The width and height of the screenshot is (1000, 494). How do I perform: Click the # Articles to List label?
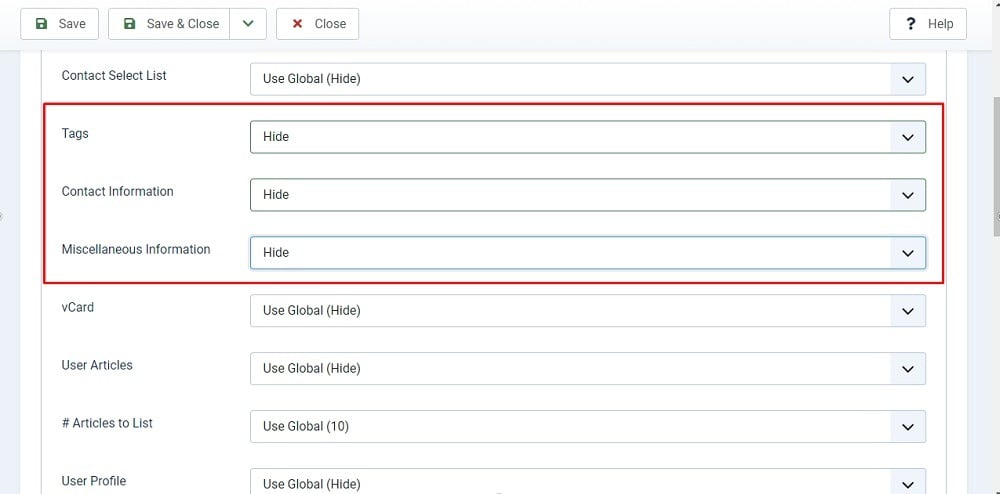107,423
